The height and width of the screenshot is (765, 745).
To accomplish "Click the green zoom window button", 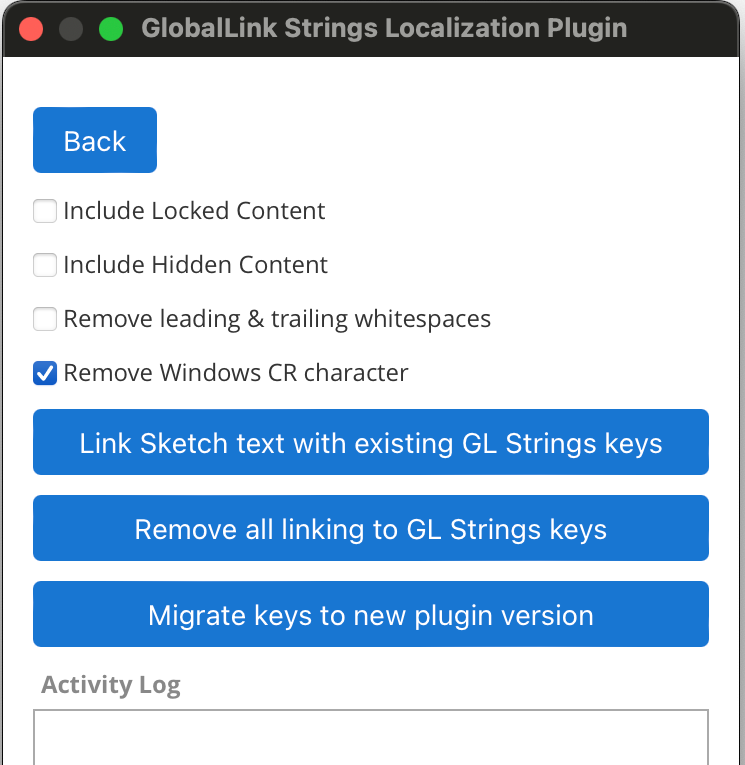I will [x=111, y=29].
